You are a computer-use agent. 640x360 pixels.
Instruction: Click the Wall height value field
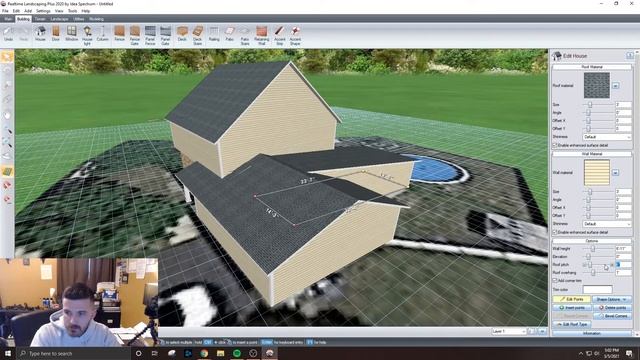pos(623,248)
